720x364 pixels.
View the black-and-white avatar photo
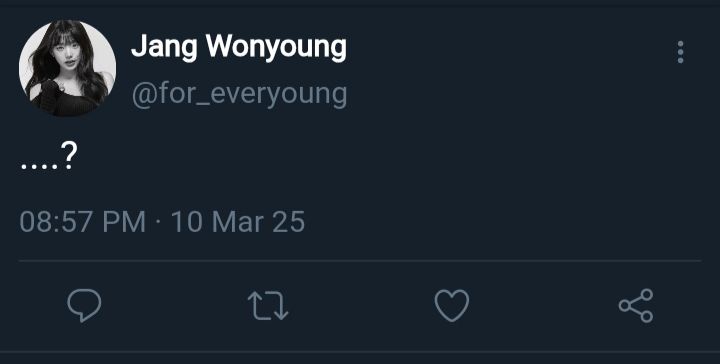pos(68,68)
